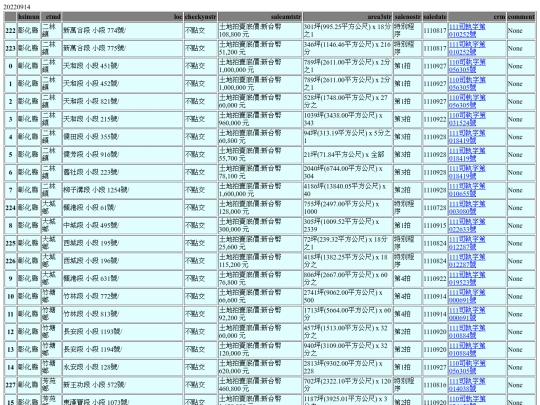Click the crm column header
The width and height of the screenshot is (540, 405).
click(x=477, y=17)
